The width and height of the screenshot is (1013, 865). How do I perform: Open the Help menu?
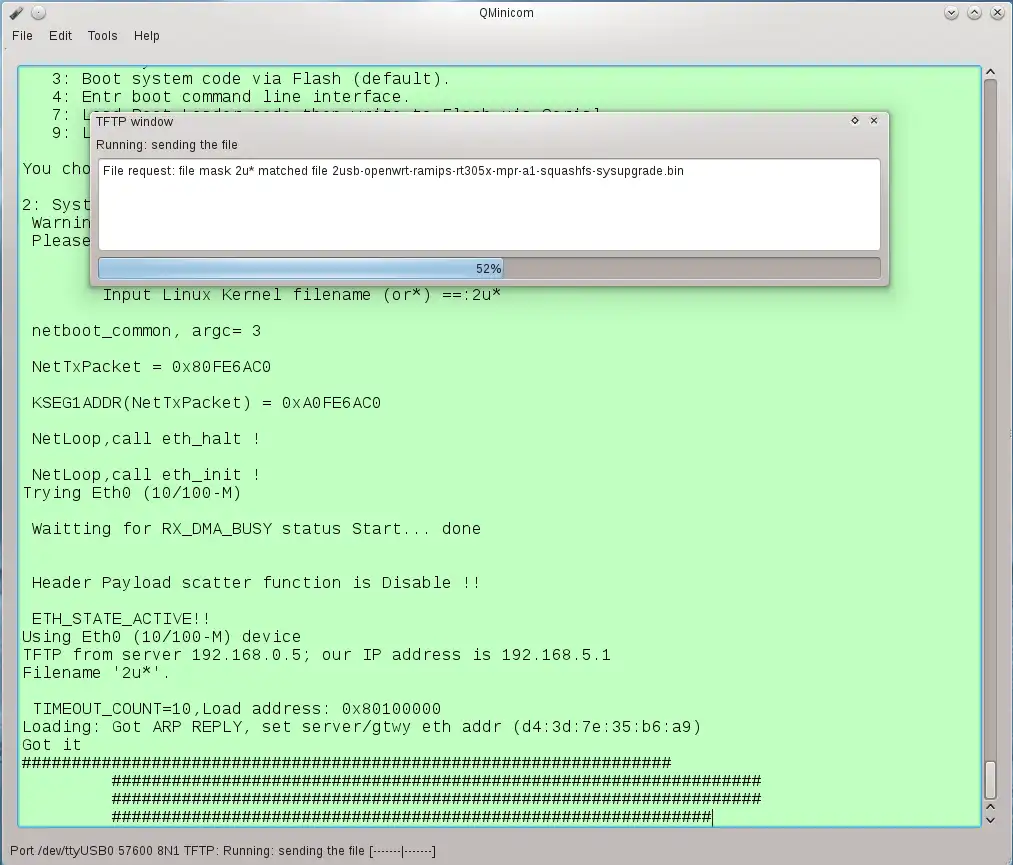147,36
